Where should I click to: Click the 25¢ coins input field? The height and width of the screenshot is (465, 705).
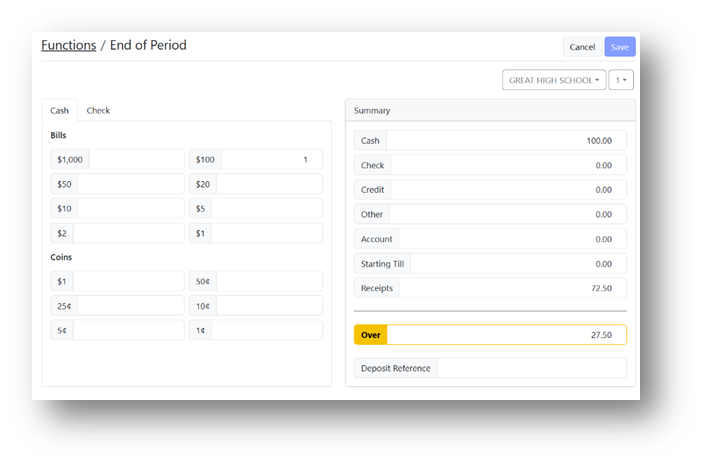pyautogui.click(x=131, y=306)
